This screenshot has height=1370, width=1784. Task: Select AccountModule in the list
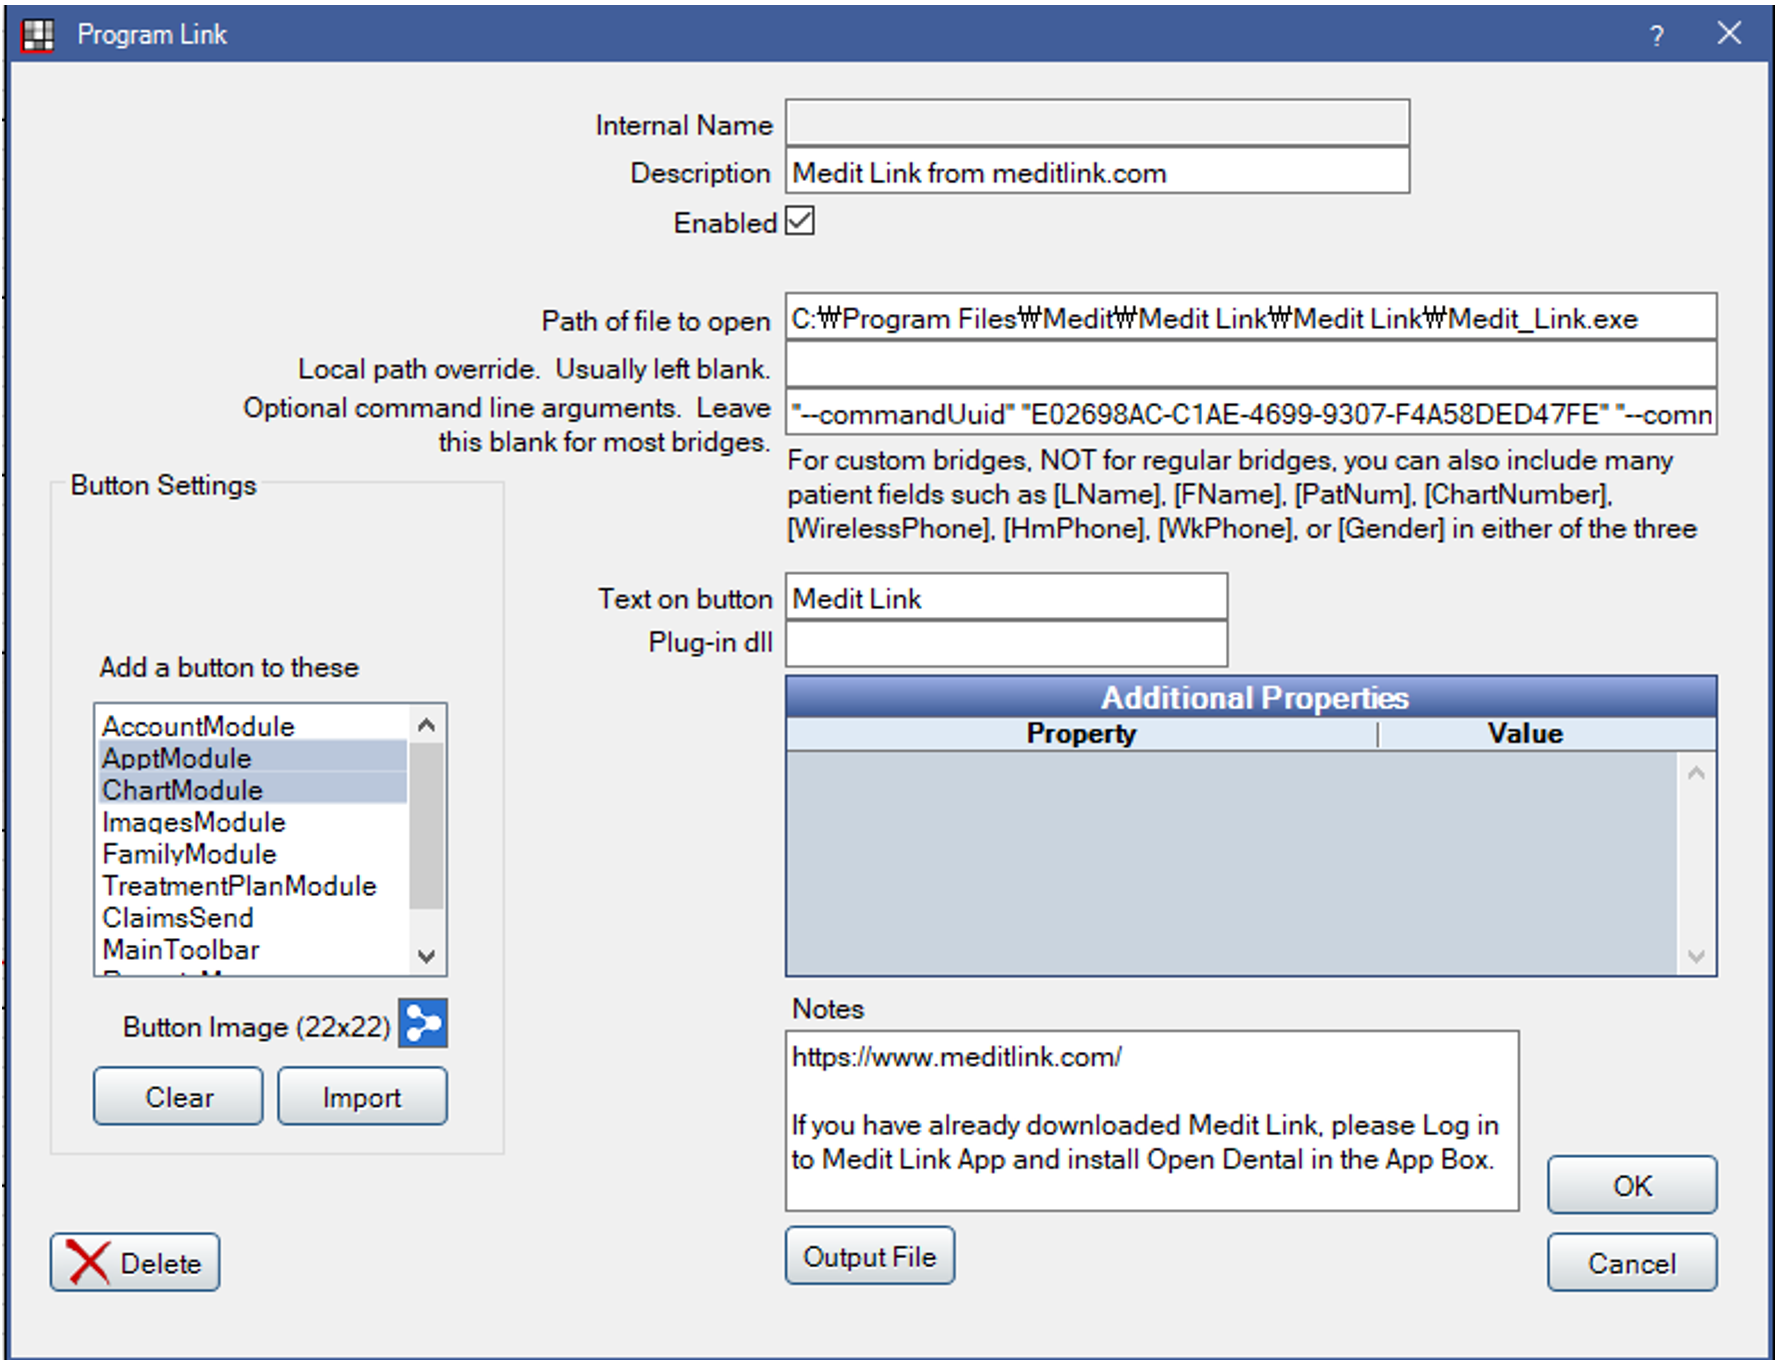pyautogui.click(x=253, y=726)
